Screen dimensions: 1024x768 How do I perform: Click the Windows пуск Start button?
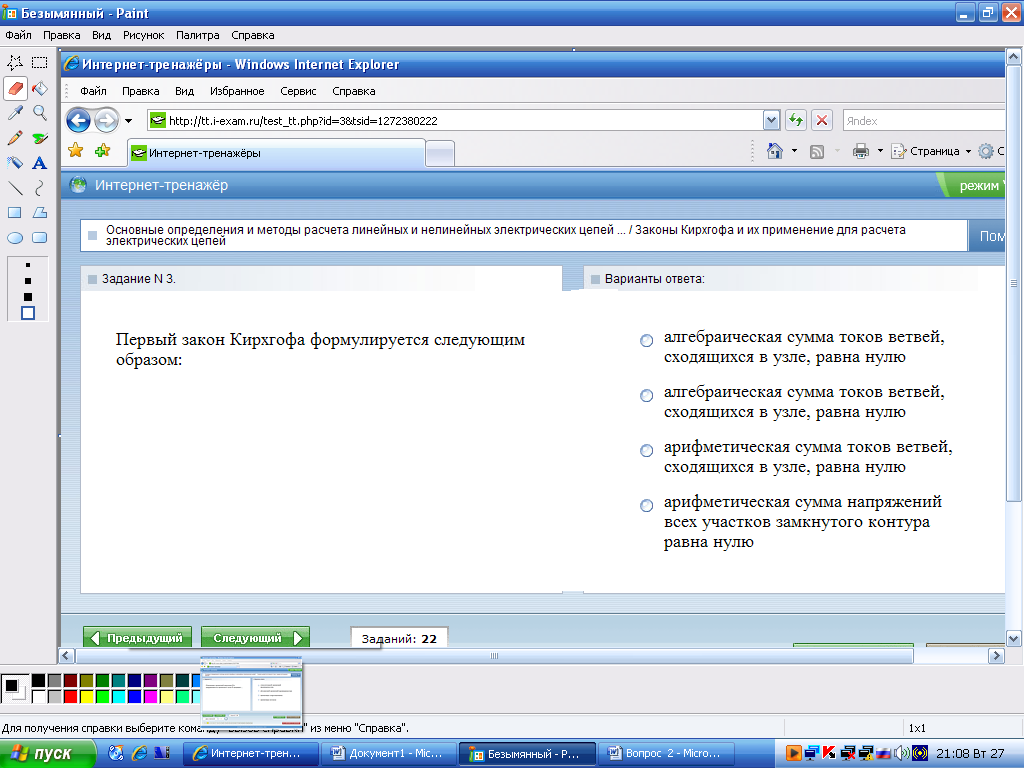[x=47, y=754]
